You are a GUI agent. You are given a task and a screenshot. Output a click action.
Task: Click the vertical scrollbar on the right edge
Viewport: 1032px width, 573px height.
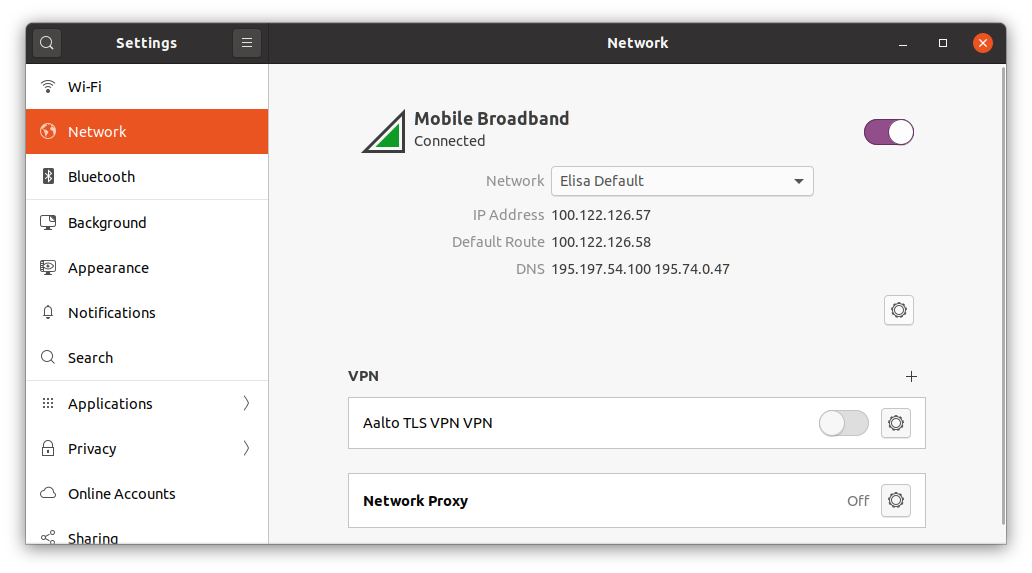[x=1002, y=300]
